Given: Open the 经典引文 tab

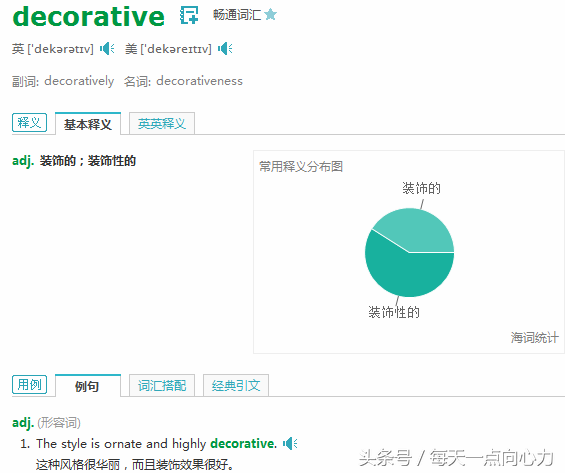Looking at the screenshot, I should click(236, 386).
